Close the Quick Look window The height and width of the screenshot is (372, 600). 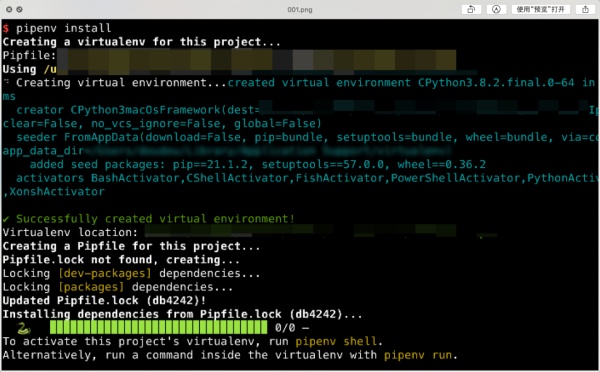pos(9,9)
